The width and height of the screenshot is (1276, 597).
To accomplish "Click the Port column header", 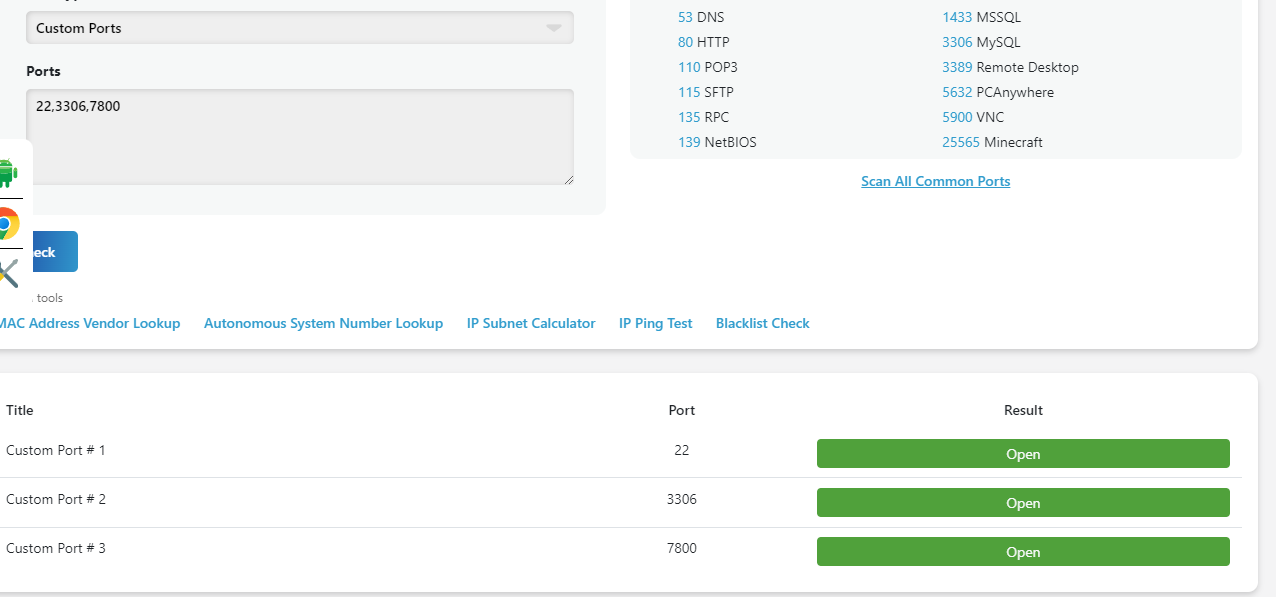I will (682, 410).
